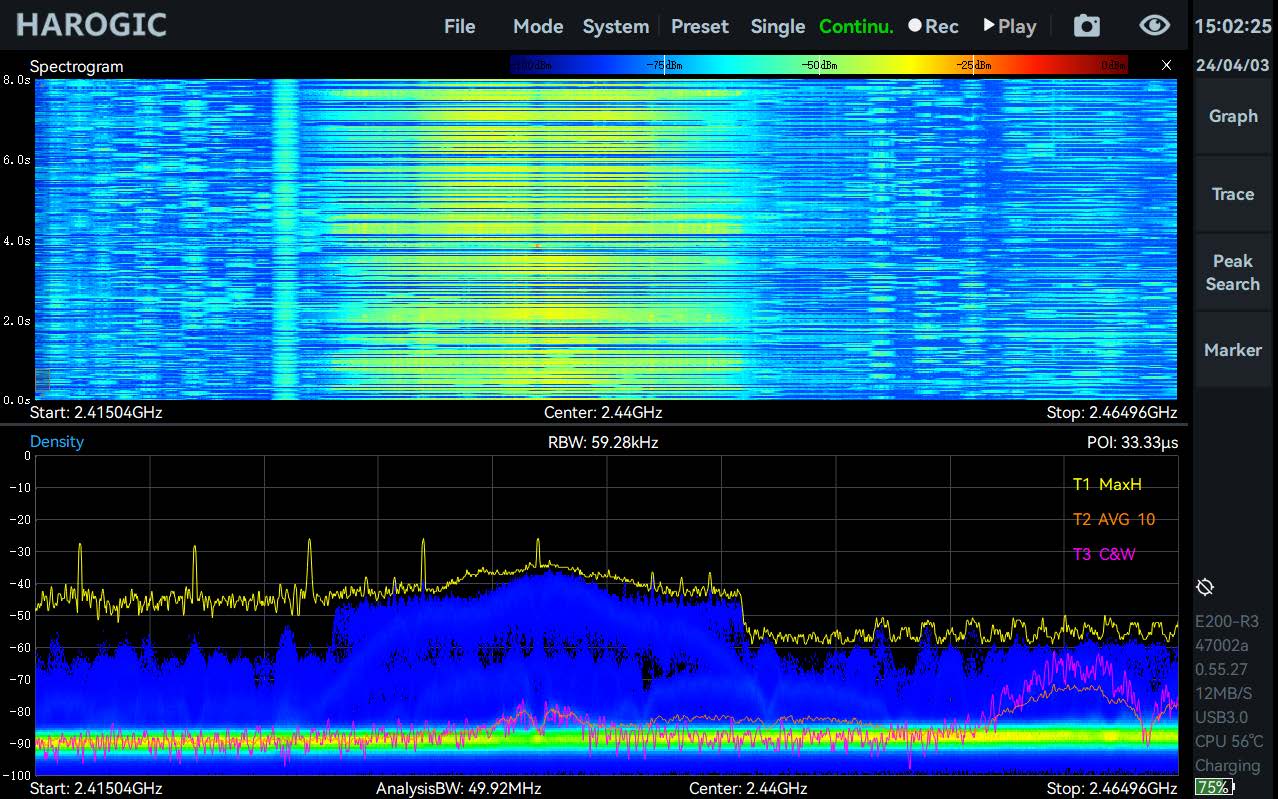Open the File menu
Screen dimensions: 1278x799
pos(459,26)
